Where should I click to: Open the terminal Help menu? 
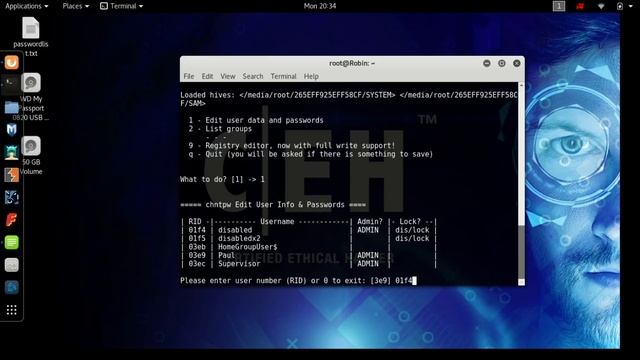pos(311,76)
